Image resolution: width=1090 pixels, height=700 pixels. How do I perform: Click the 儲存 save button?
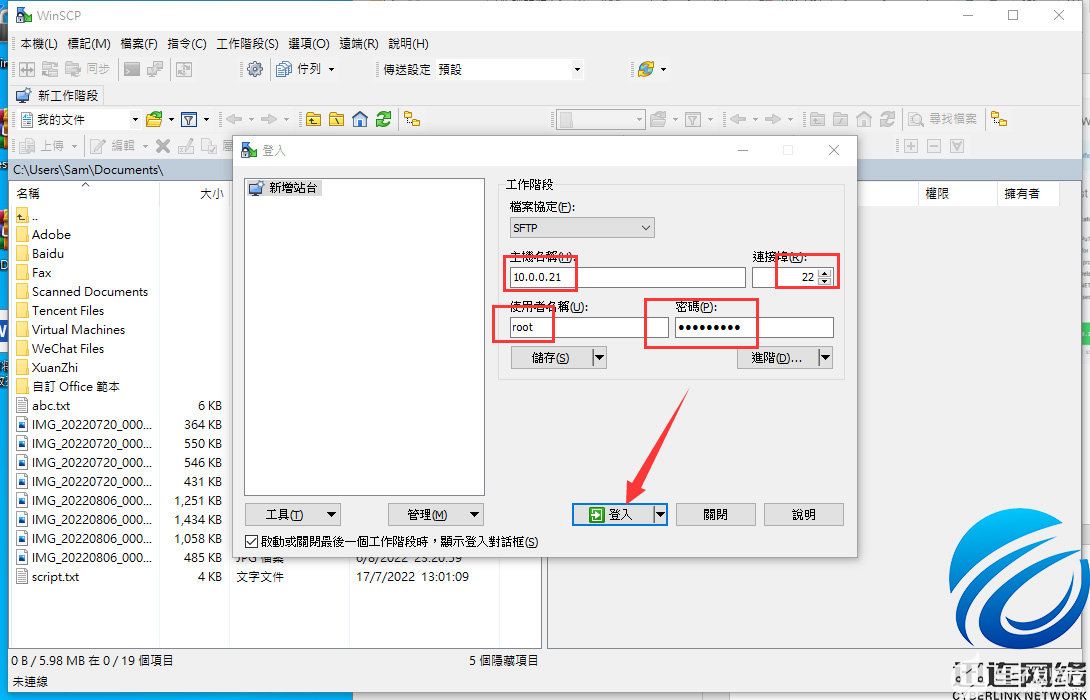[x=551, y=358]
